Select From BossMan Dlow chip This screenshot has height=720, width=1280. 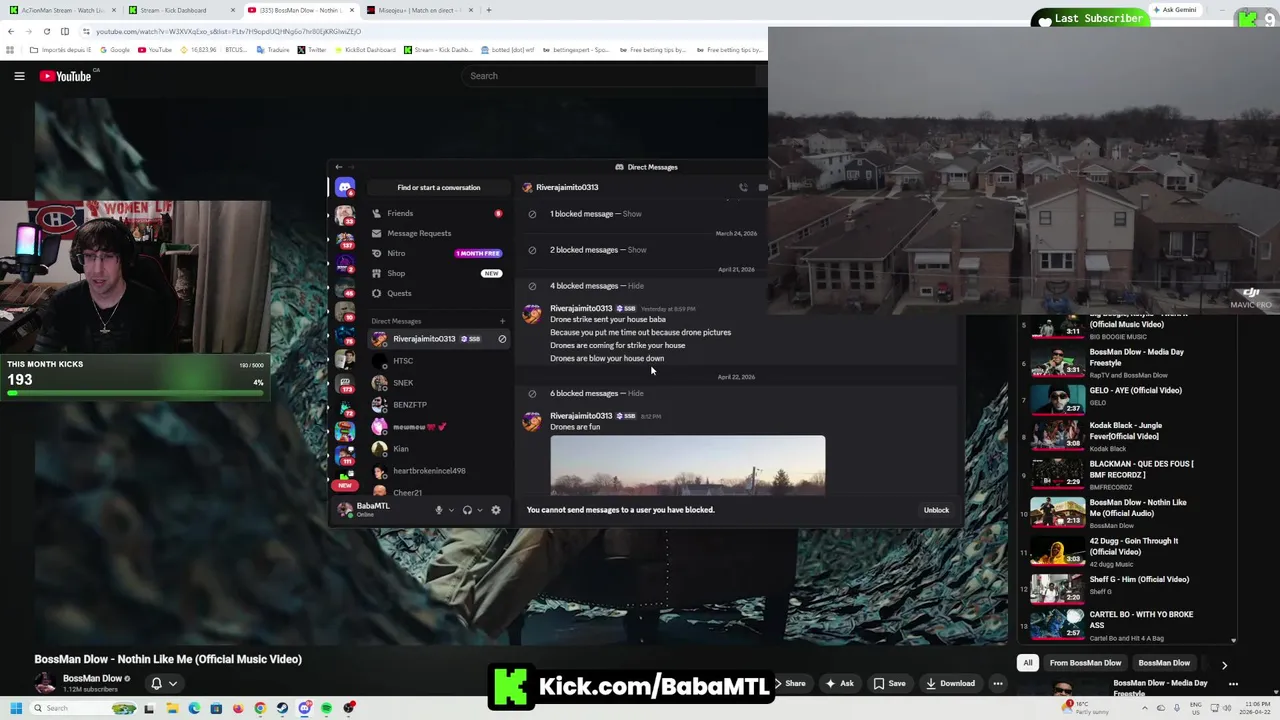1085,663
